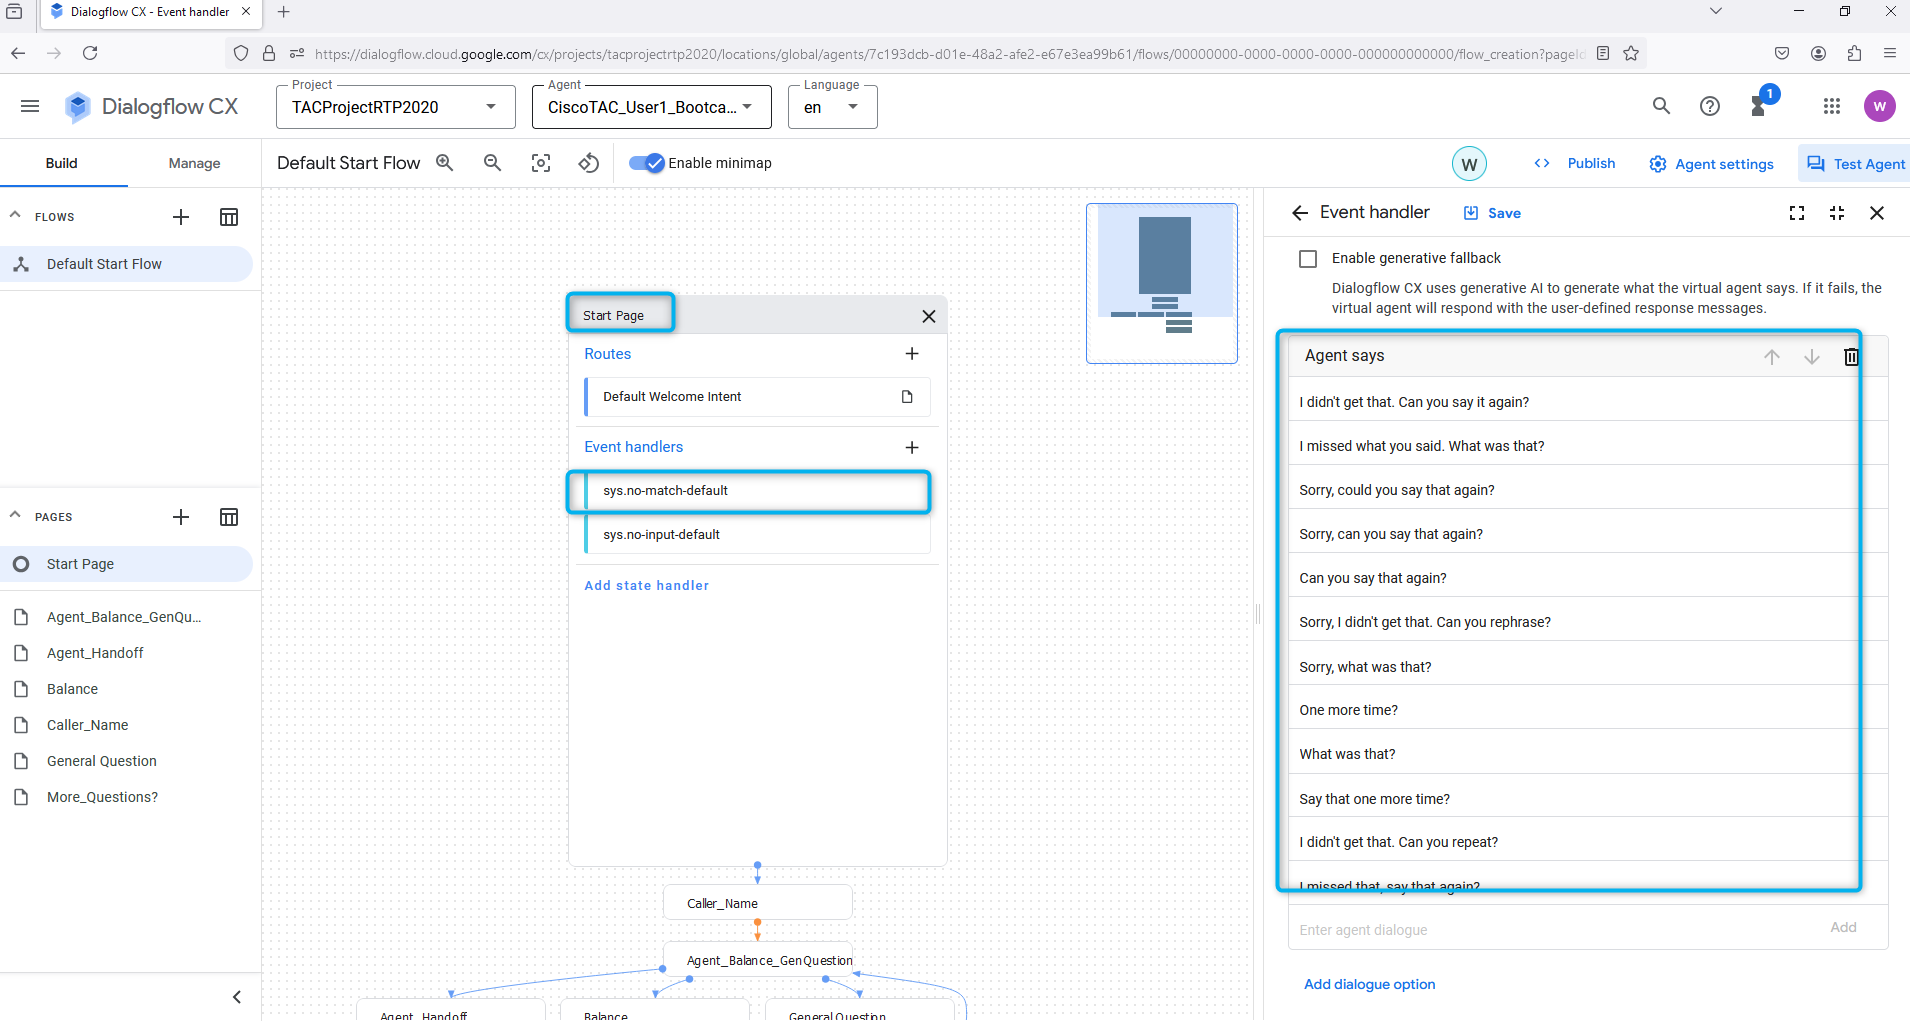Enable generative fallback checkbox
Image resolution: width=1910 pixels, height=1021 pixels.
(1308, 259)
